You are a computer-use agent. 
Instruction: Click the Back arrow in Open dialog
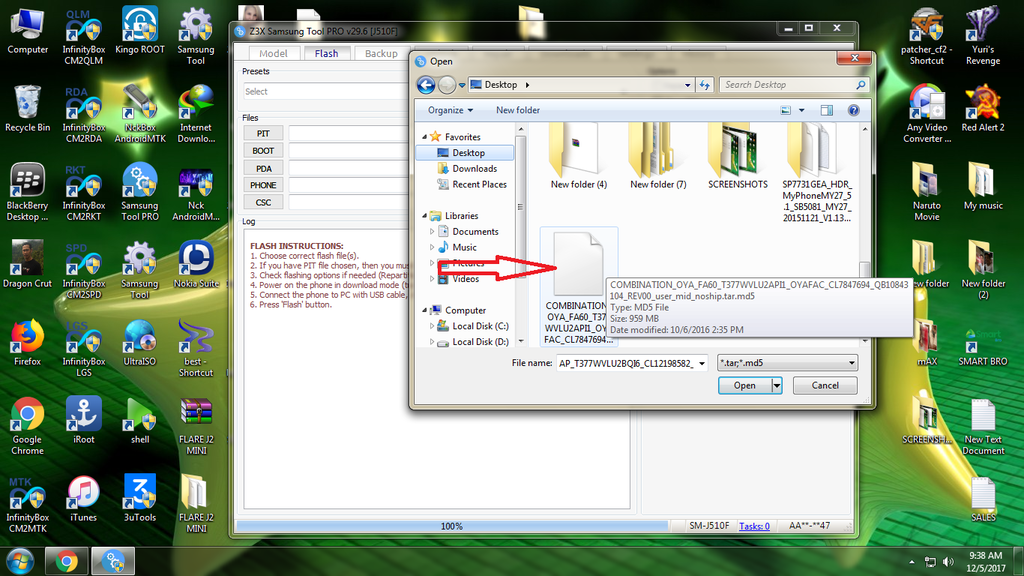coord(426,85)
